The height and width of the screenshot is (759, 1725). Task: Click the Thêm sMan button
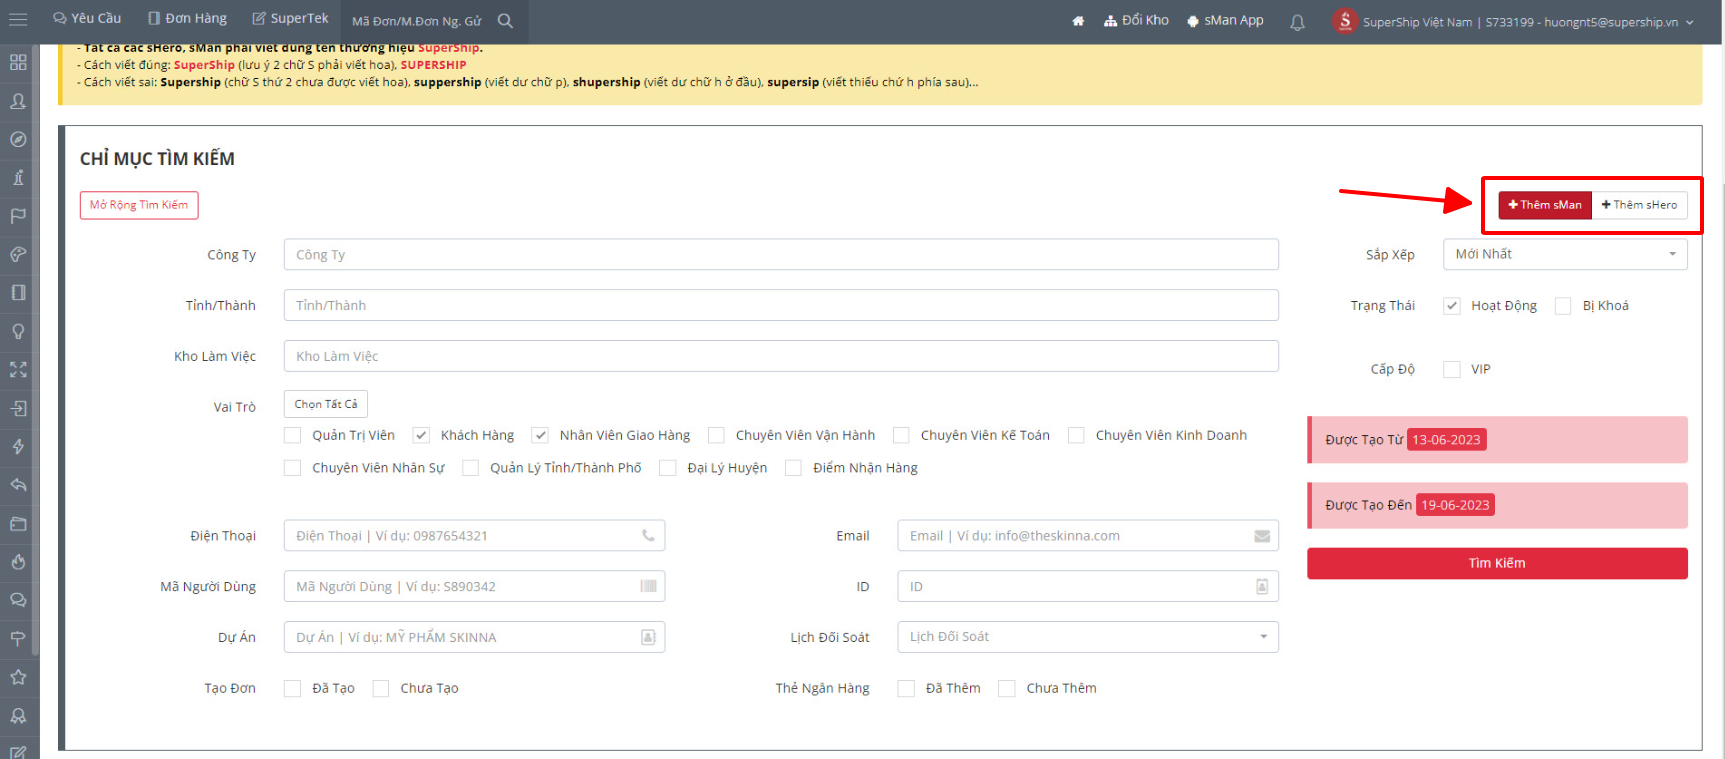(x=1545, y=205)
